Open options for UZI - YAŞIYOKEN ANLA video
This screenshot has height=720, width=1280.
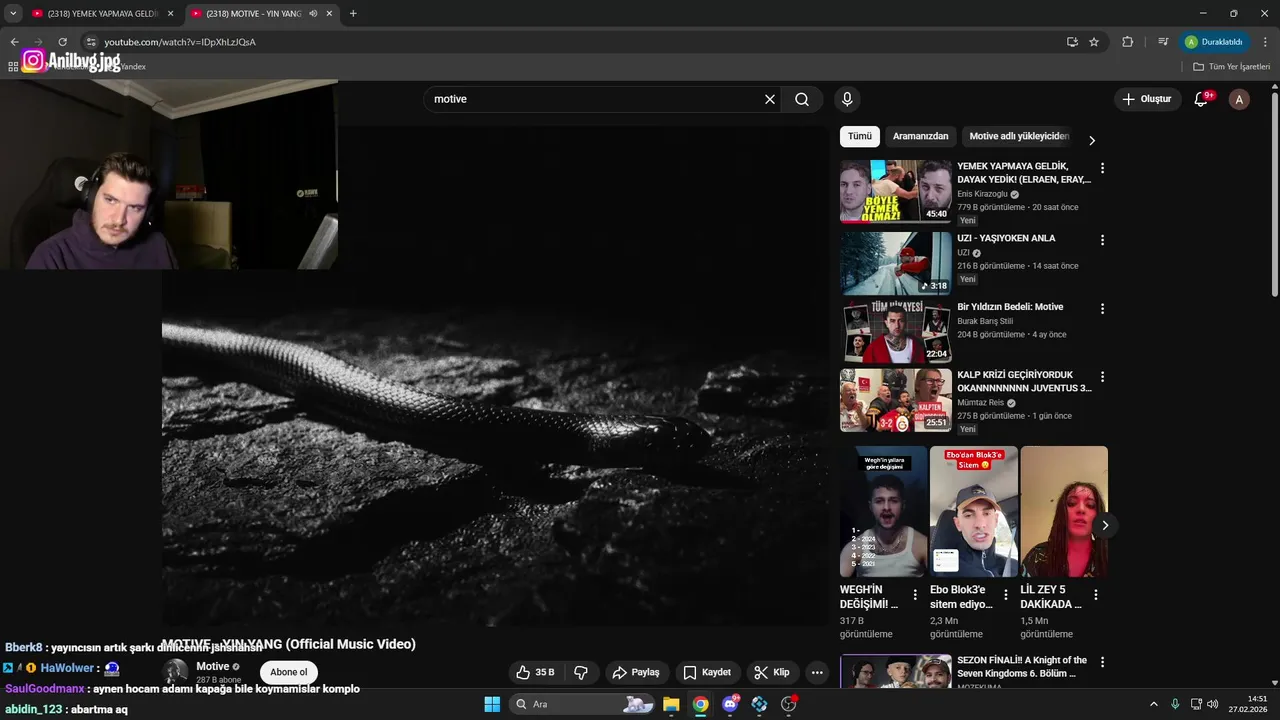pyautogui.click(x=1102, y=240)
